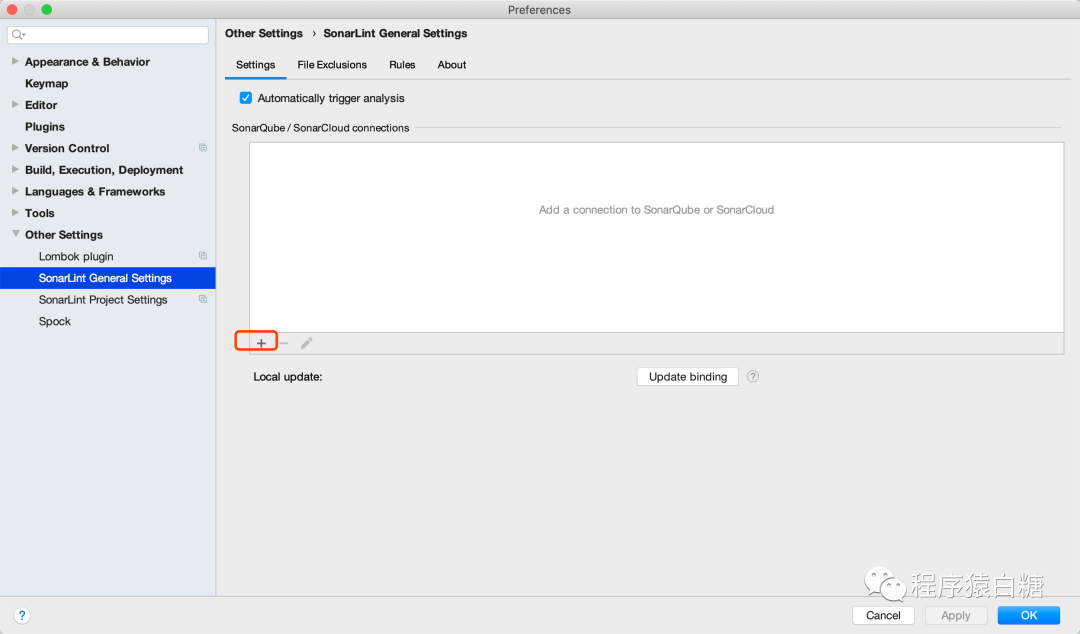Viewport: 1080px width, 634px height.
Task: Select SonarLint General Settings item
Action: click(107, 278)
